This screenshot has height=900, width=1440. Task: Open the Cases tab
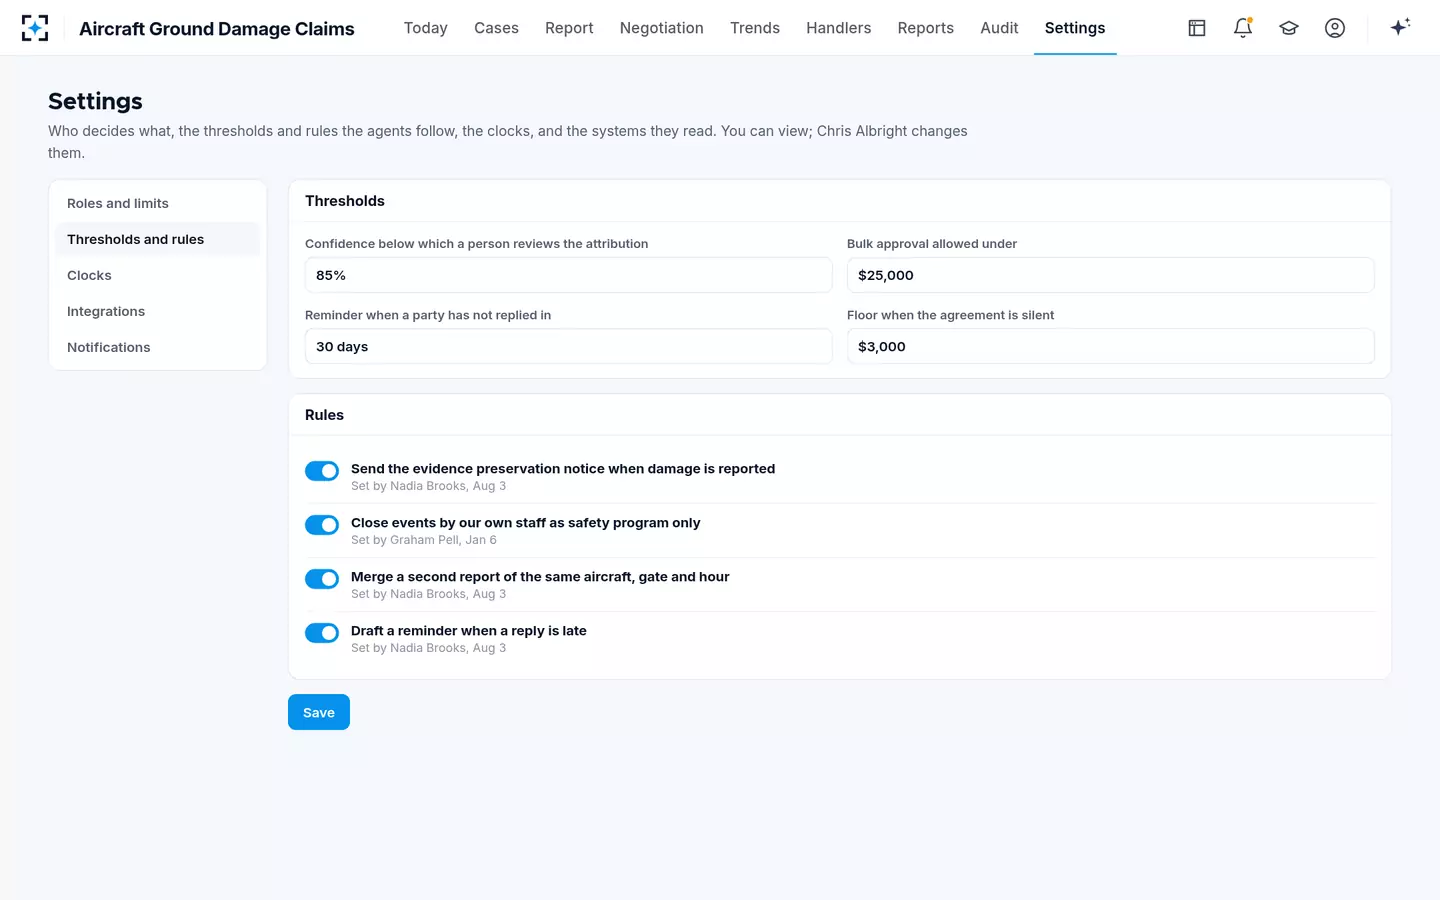click(x=496, y=28)
